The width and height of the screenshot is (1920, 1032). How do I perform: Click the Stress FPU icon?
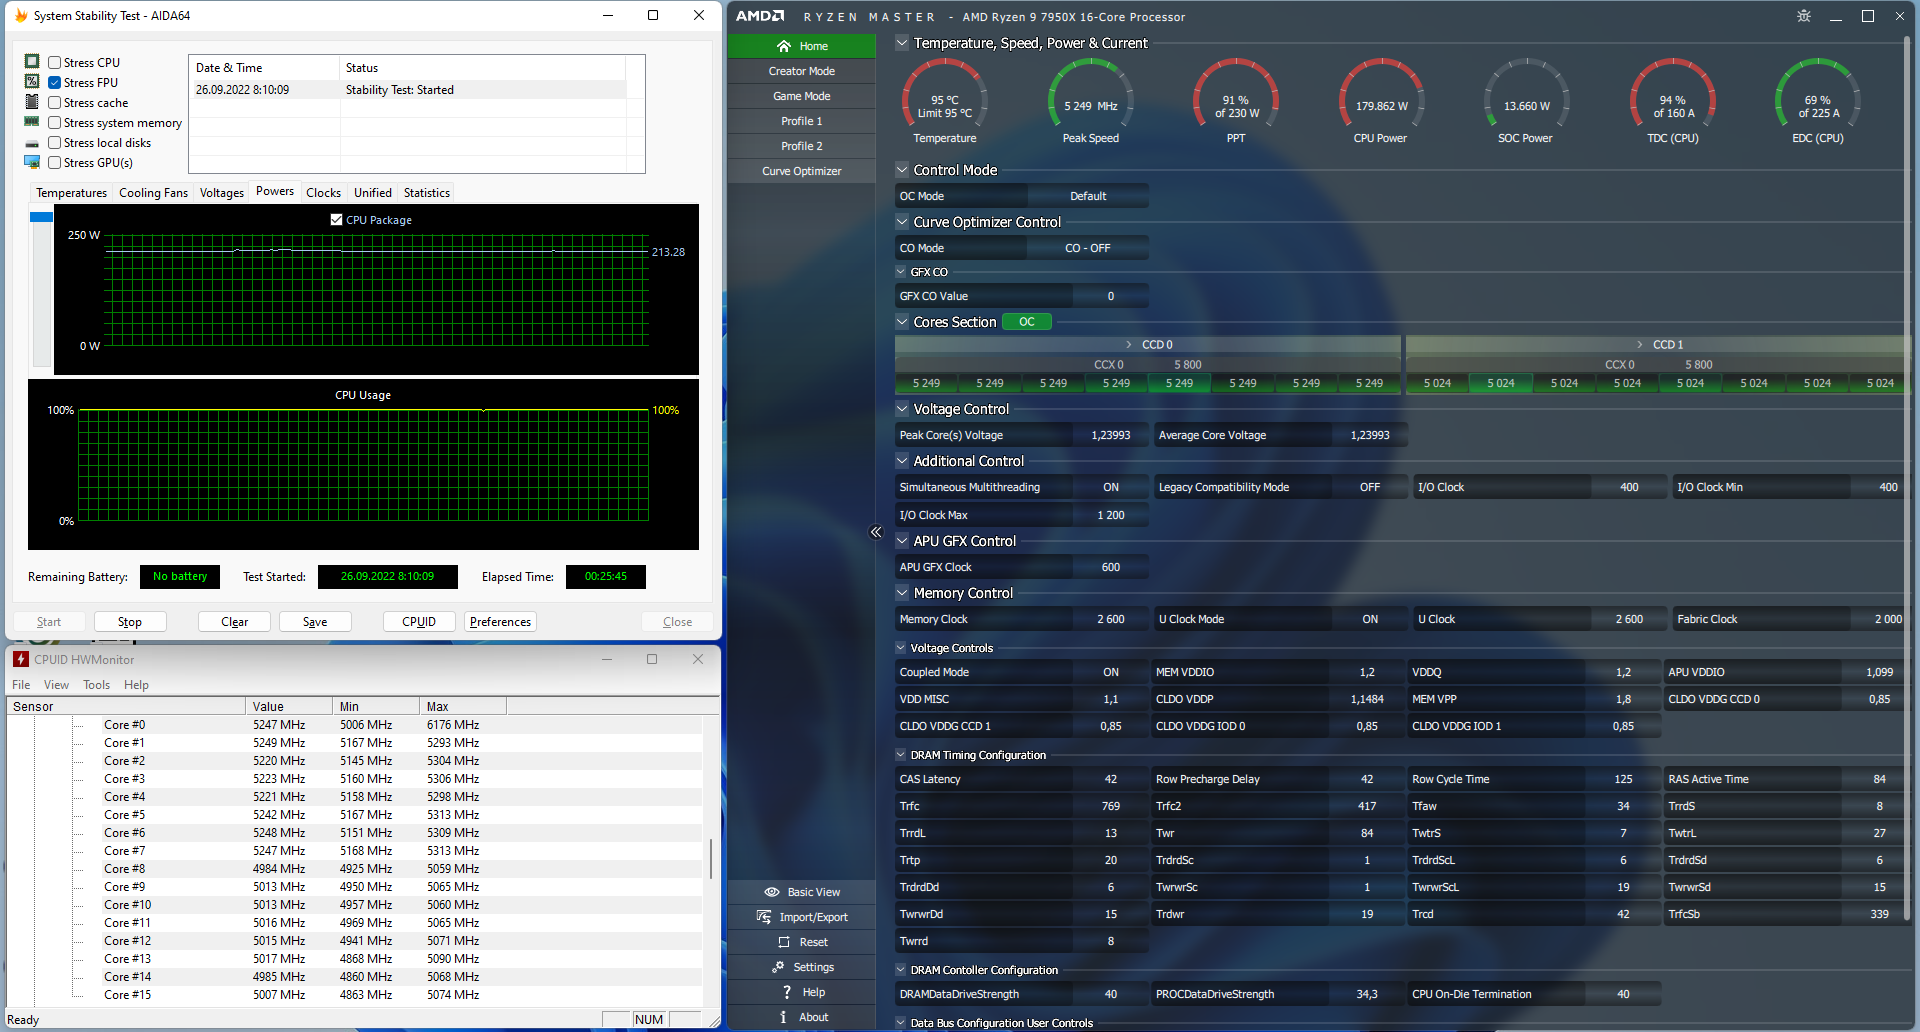coord(32,81)
